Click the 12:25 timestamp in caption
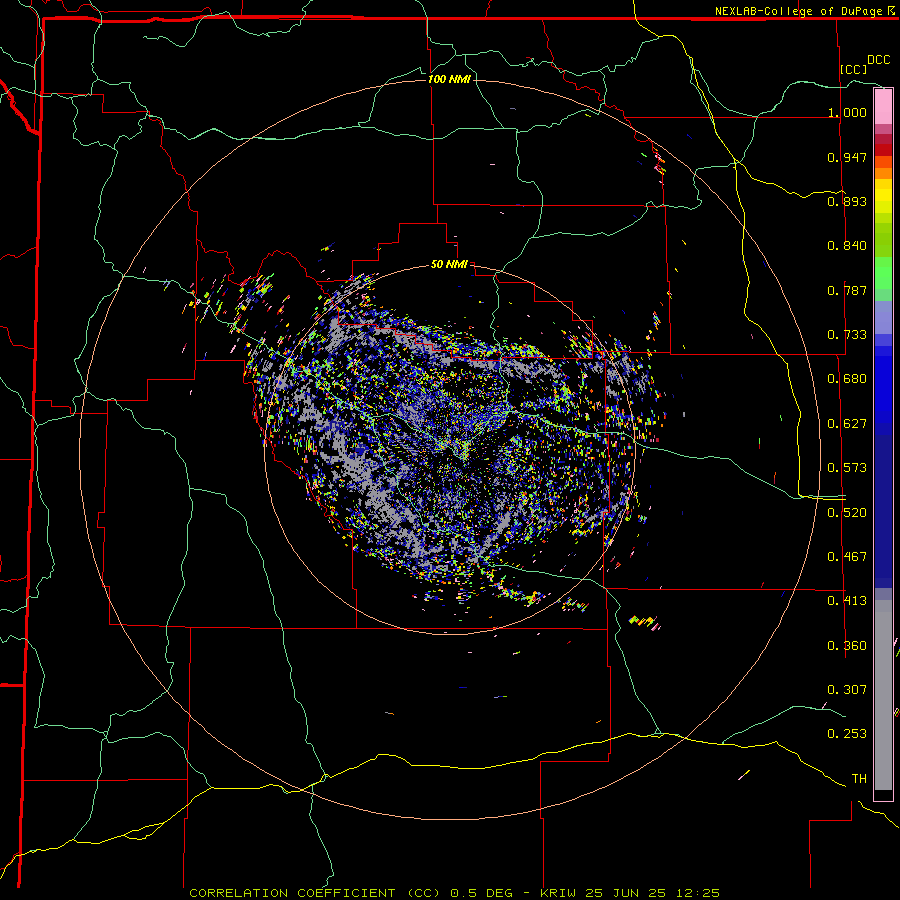Viewport: 900px width, 900px height. tap(697, 893)
